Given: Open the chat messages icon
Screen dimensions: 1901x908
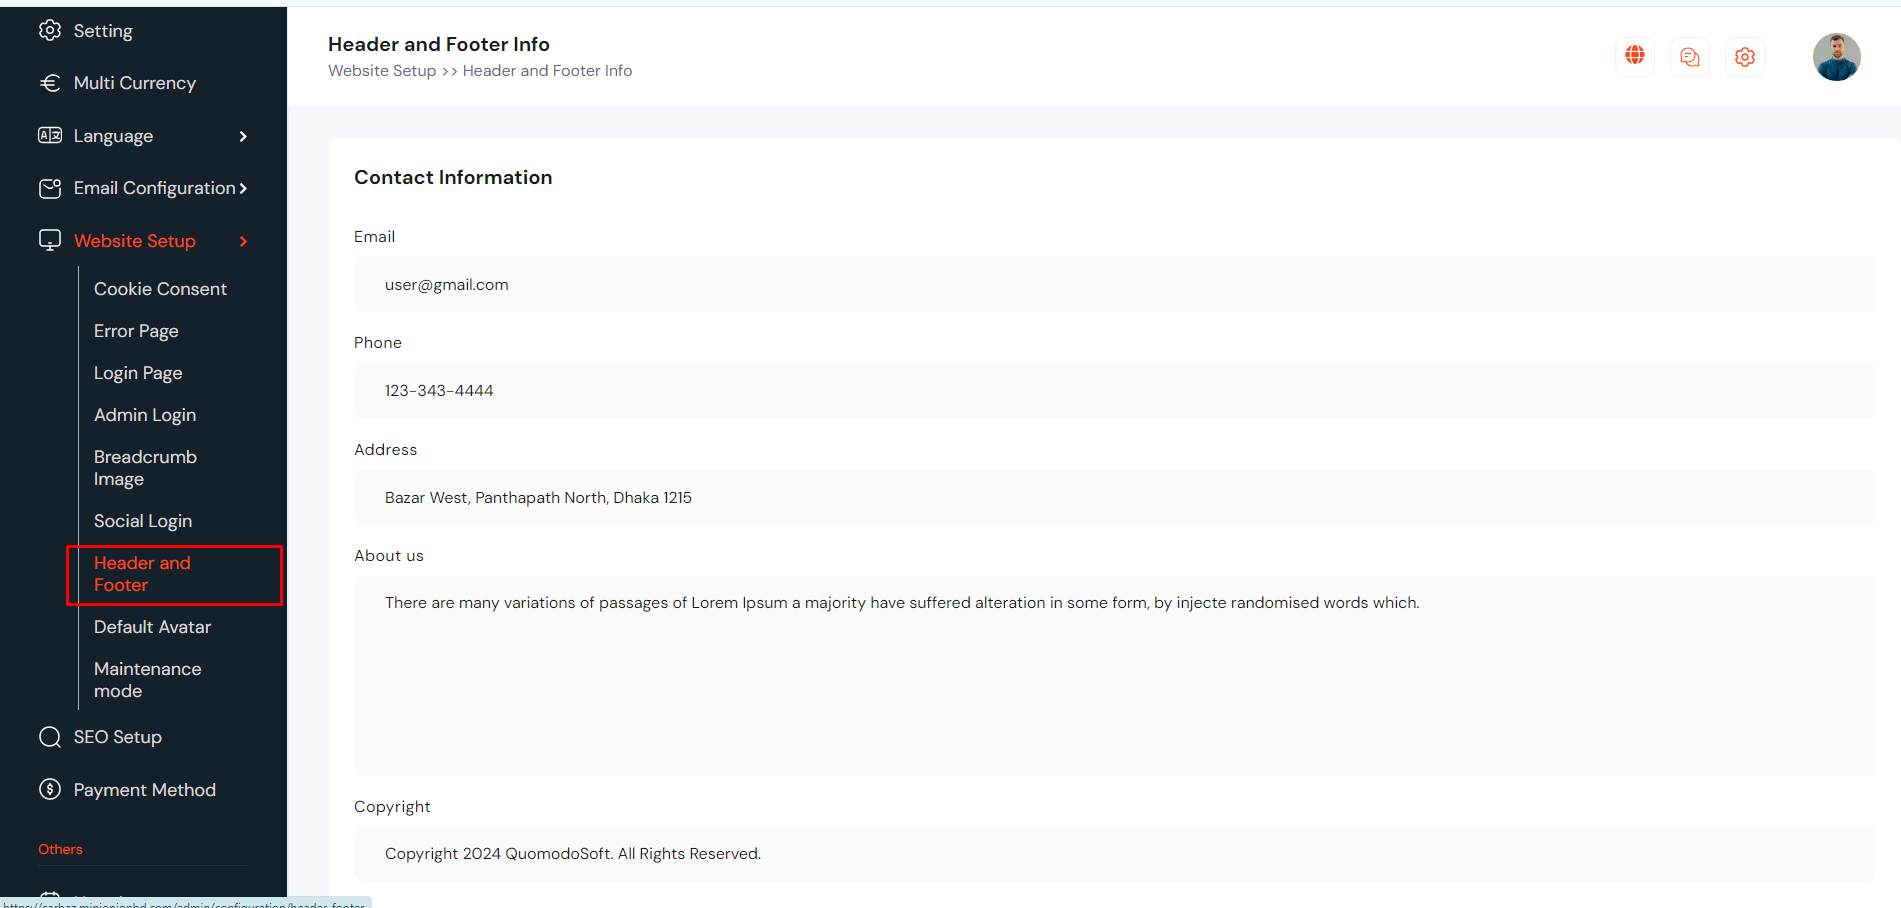Looking at the screenshot, I should click(x=1690, y=57).
